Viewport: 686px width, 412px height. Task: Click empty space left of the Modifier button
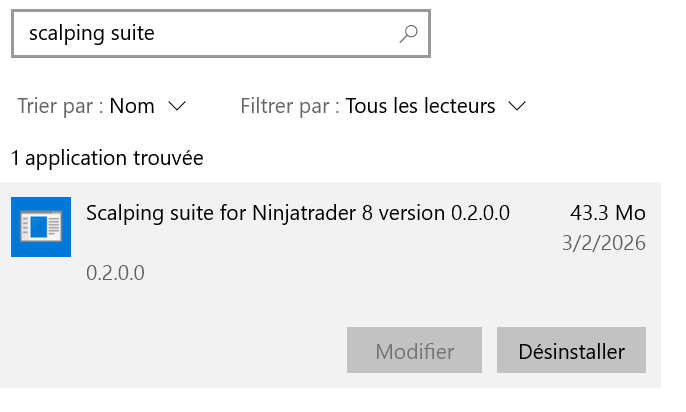coord(200,351)
